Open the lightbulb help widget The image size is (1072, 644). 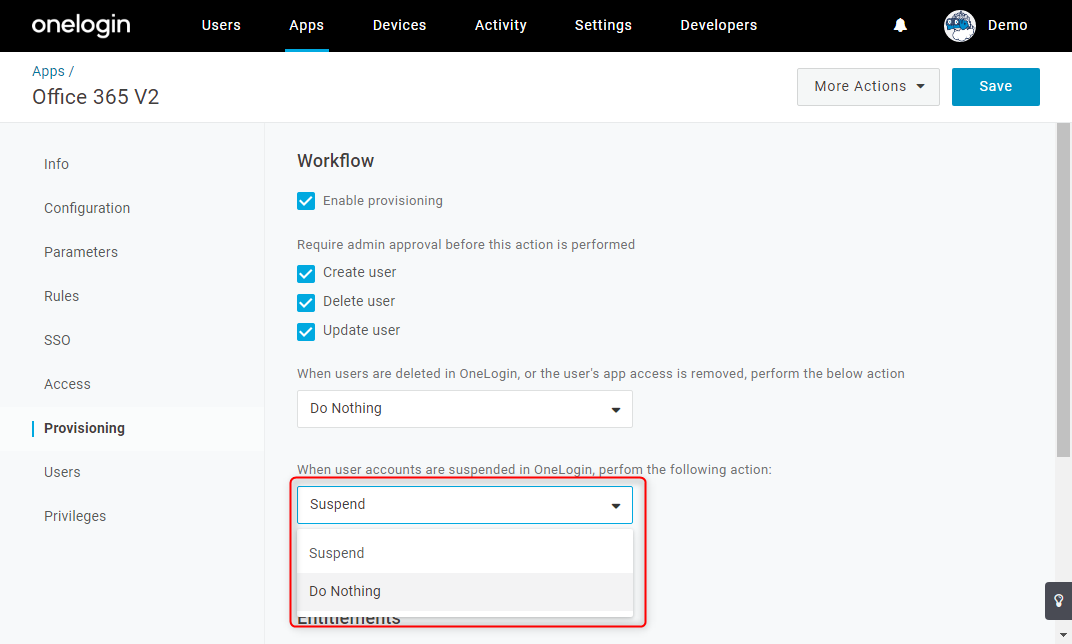(1058, 601)
